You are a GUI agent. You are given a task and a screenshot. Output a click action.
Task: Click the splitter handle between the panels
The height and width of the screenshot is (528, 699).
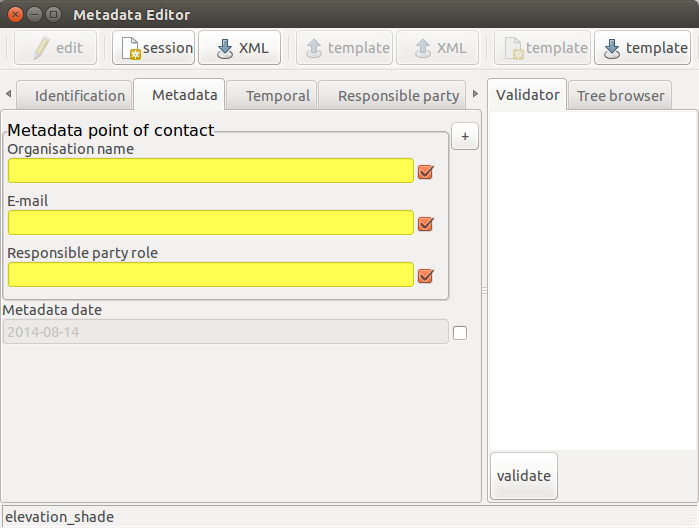pyautogui.click(x=485, y=291)
